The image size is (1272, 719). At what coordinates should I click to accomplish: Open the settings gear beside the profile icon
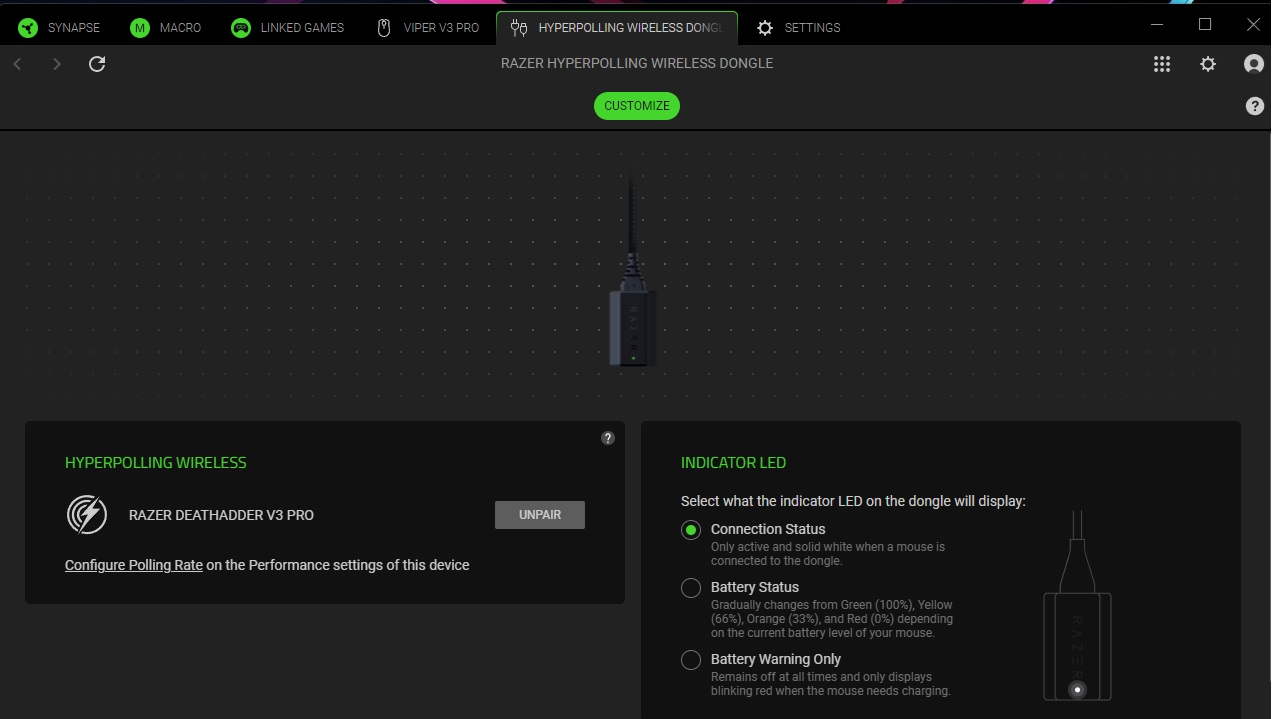[1208, 64]
